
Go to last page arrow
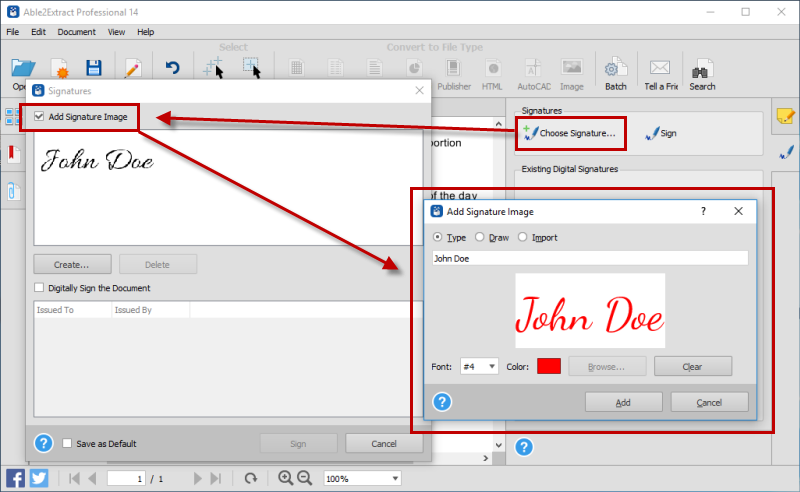pos(216,478)
